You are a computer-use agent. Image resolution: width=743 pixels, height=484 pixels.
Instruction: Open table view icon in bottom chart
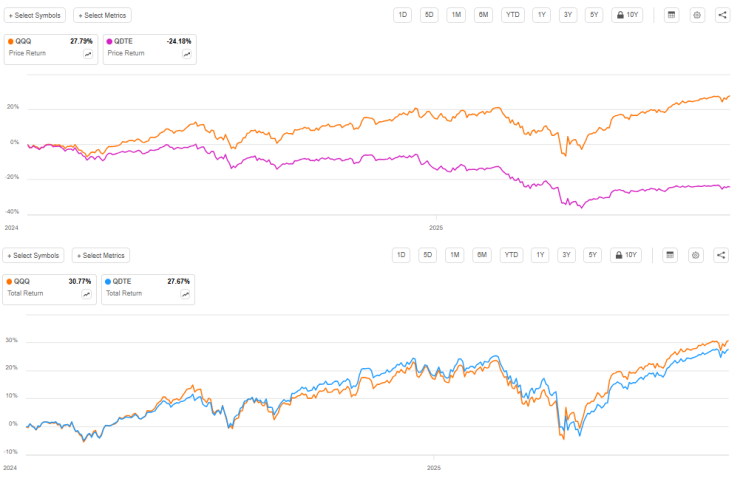[670, 255]
